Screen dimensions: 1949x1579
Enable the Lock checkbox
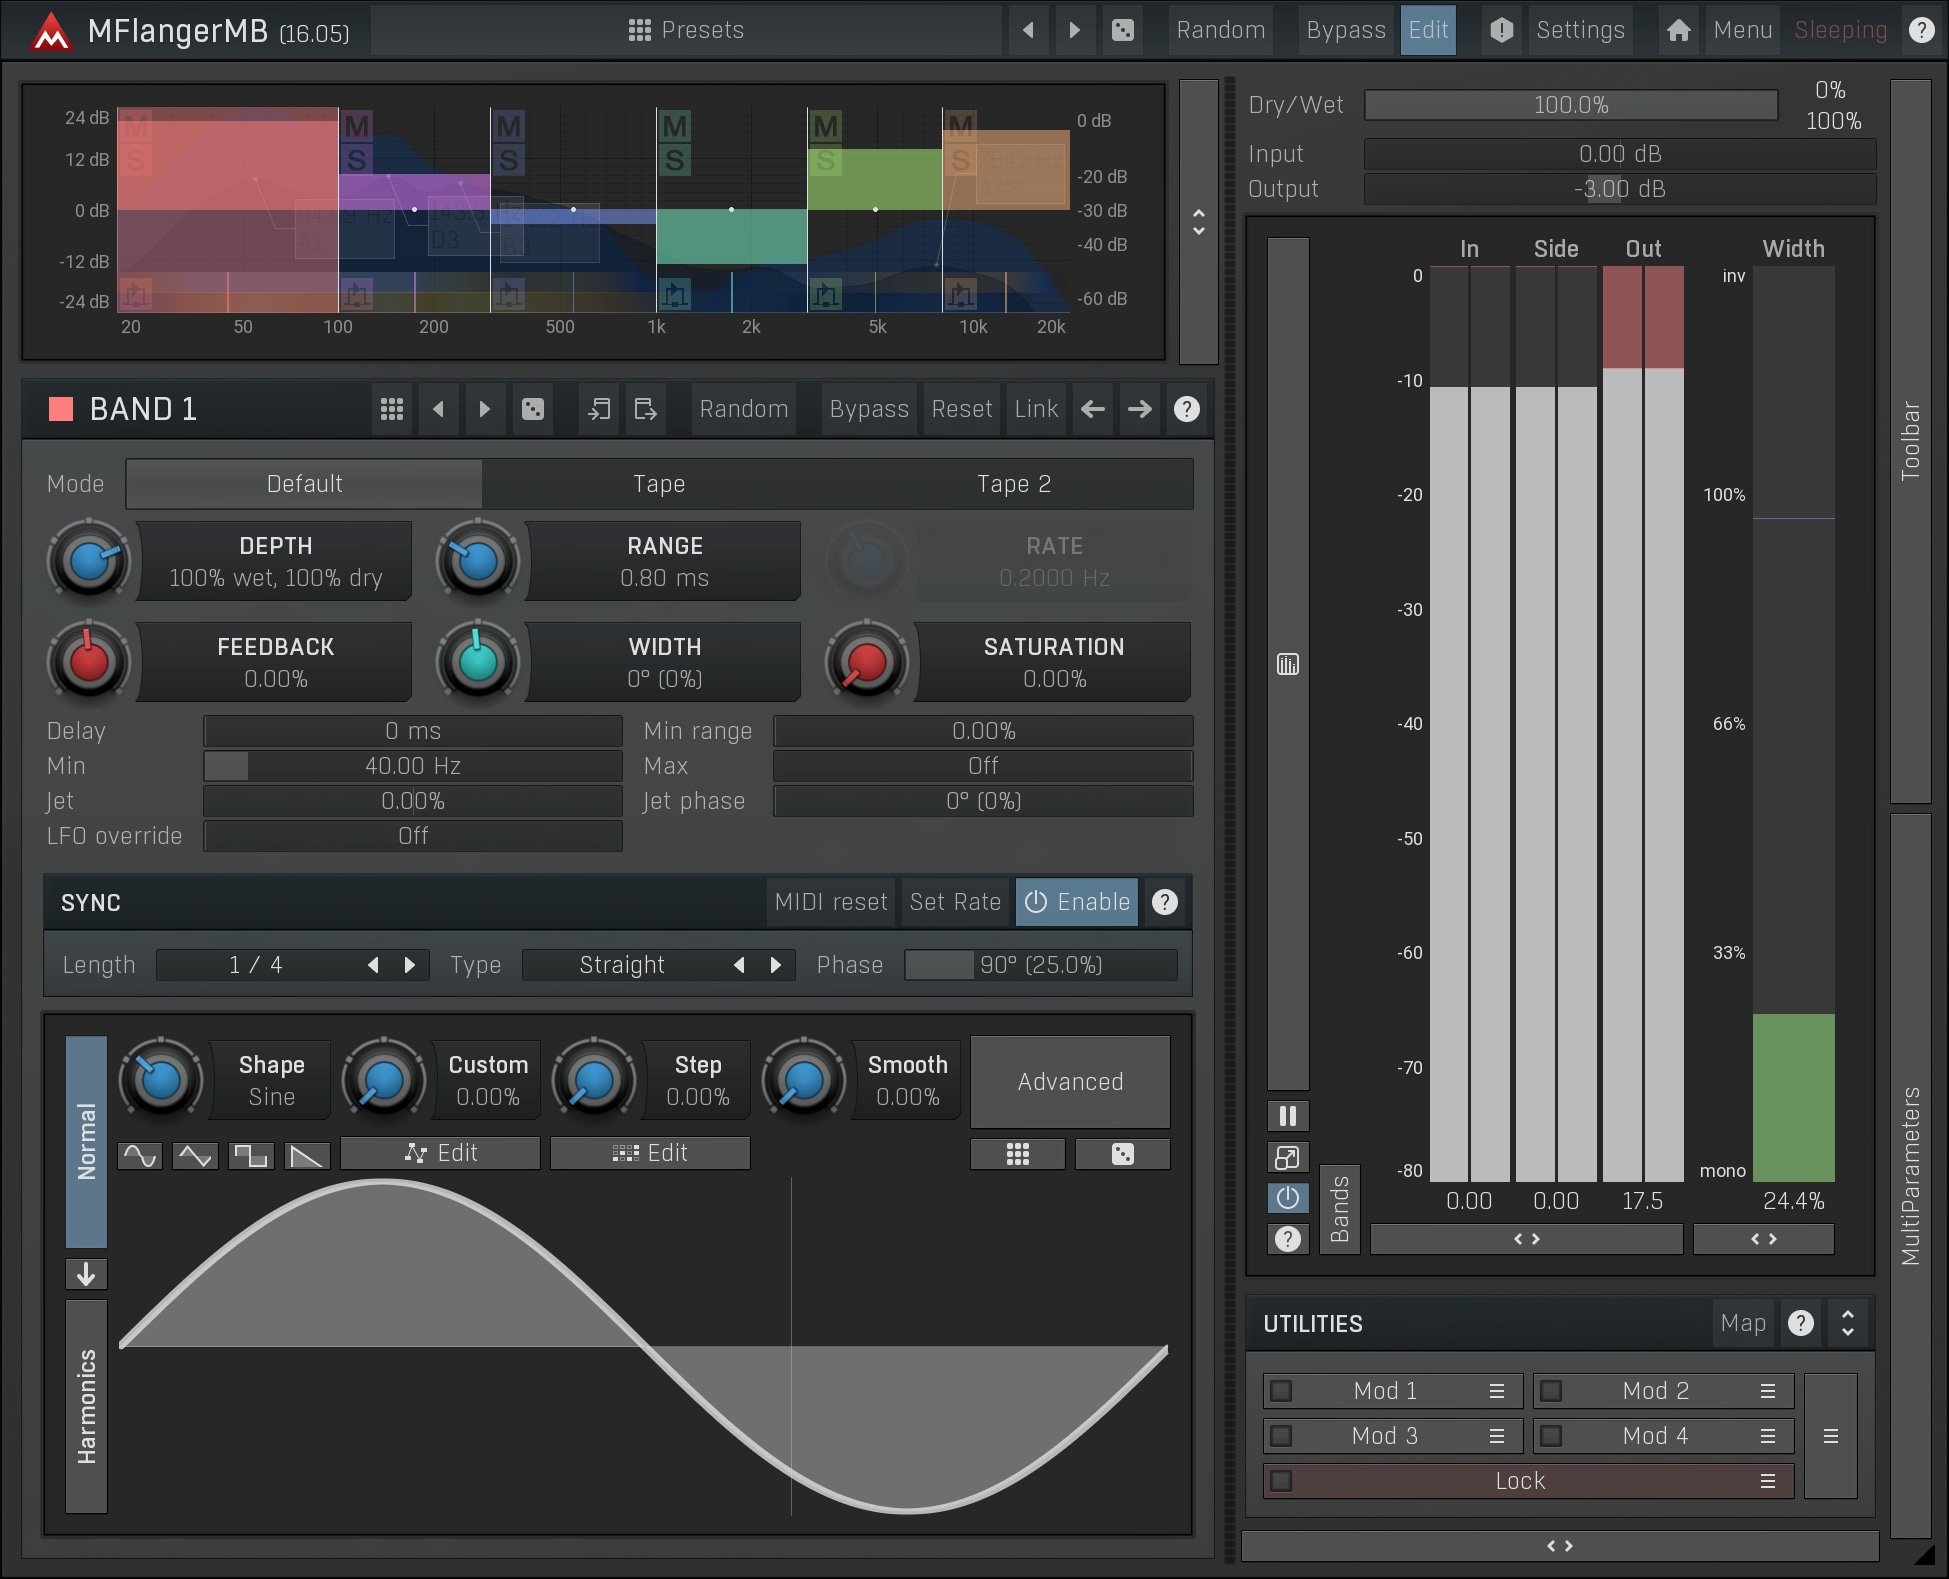click(x=1281, y=1481)
